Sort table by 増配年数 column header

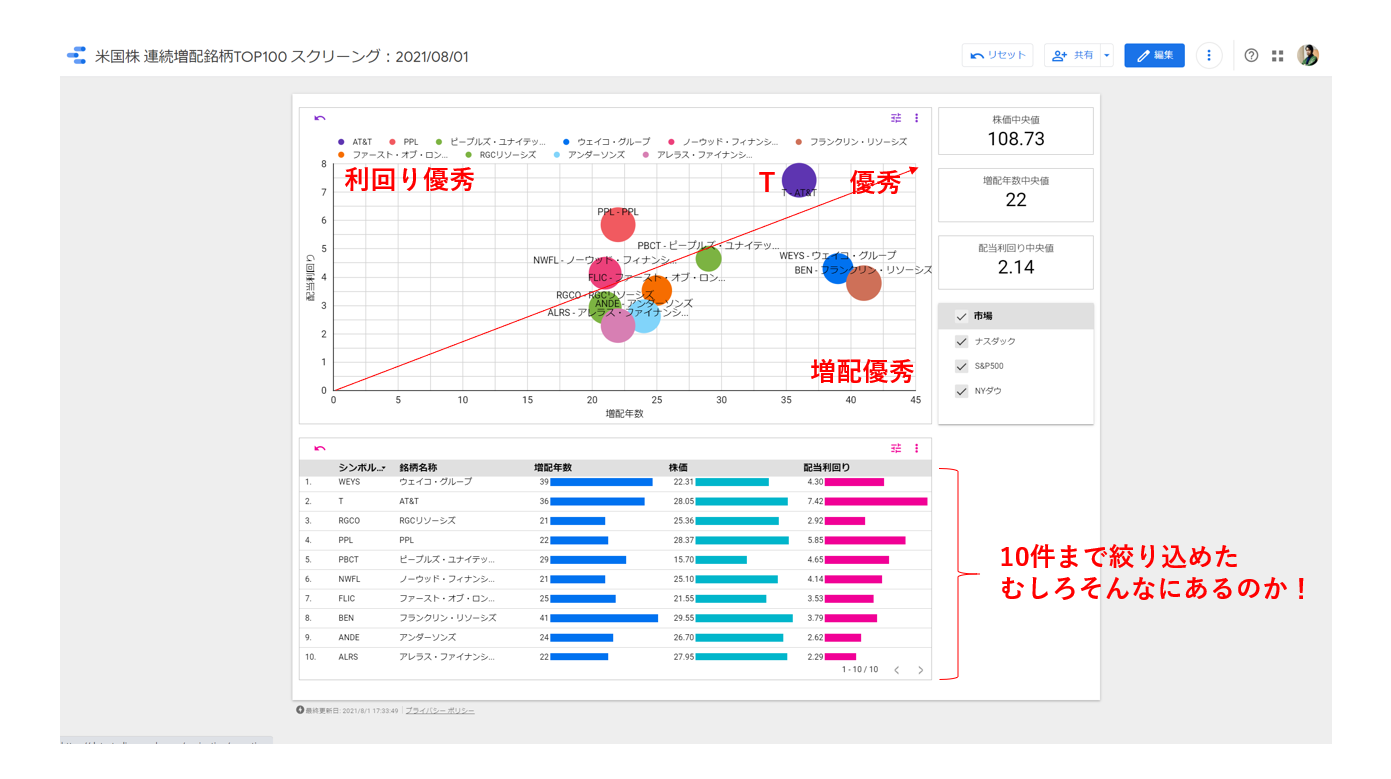tap(553, 468)
